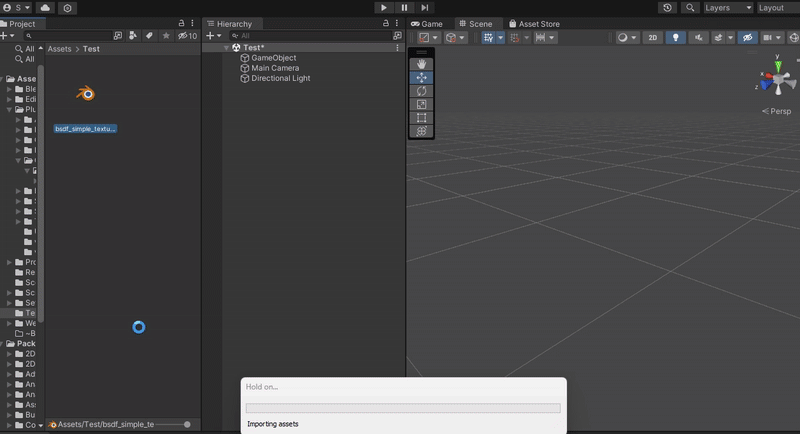This screenshot has height=434, width=800.
Task: Click the Step frame button
Action: [x=425, y=8]
